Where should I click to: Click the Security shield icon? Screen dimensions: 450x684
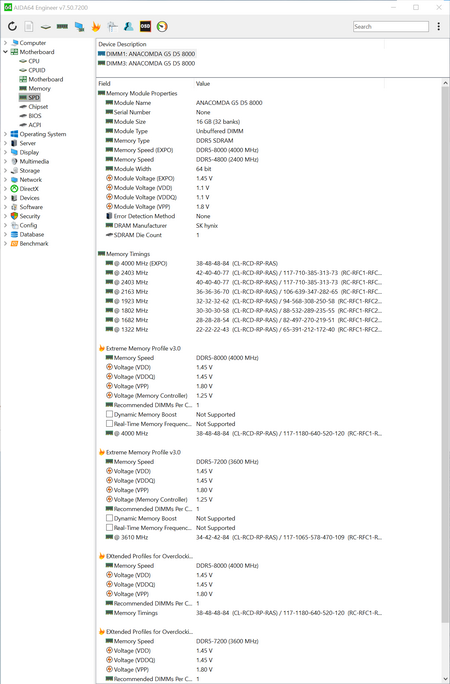[14, 216]
